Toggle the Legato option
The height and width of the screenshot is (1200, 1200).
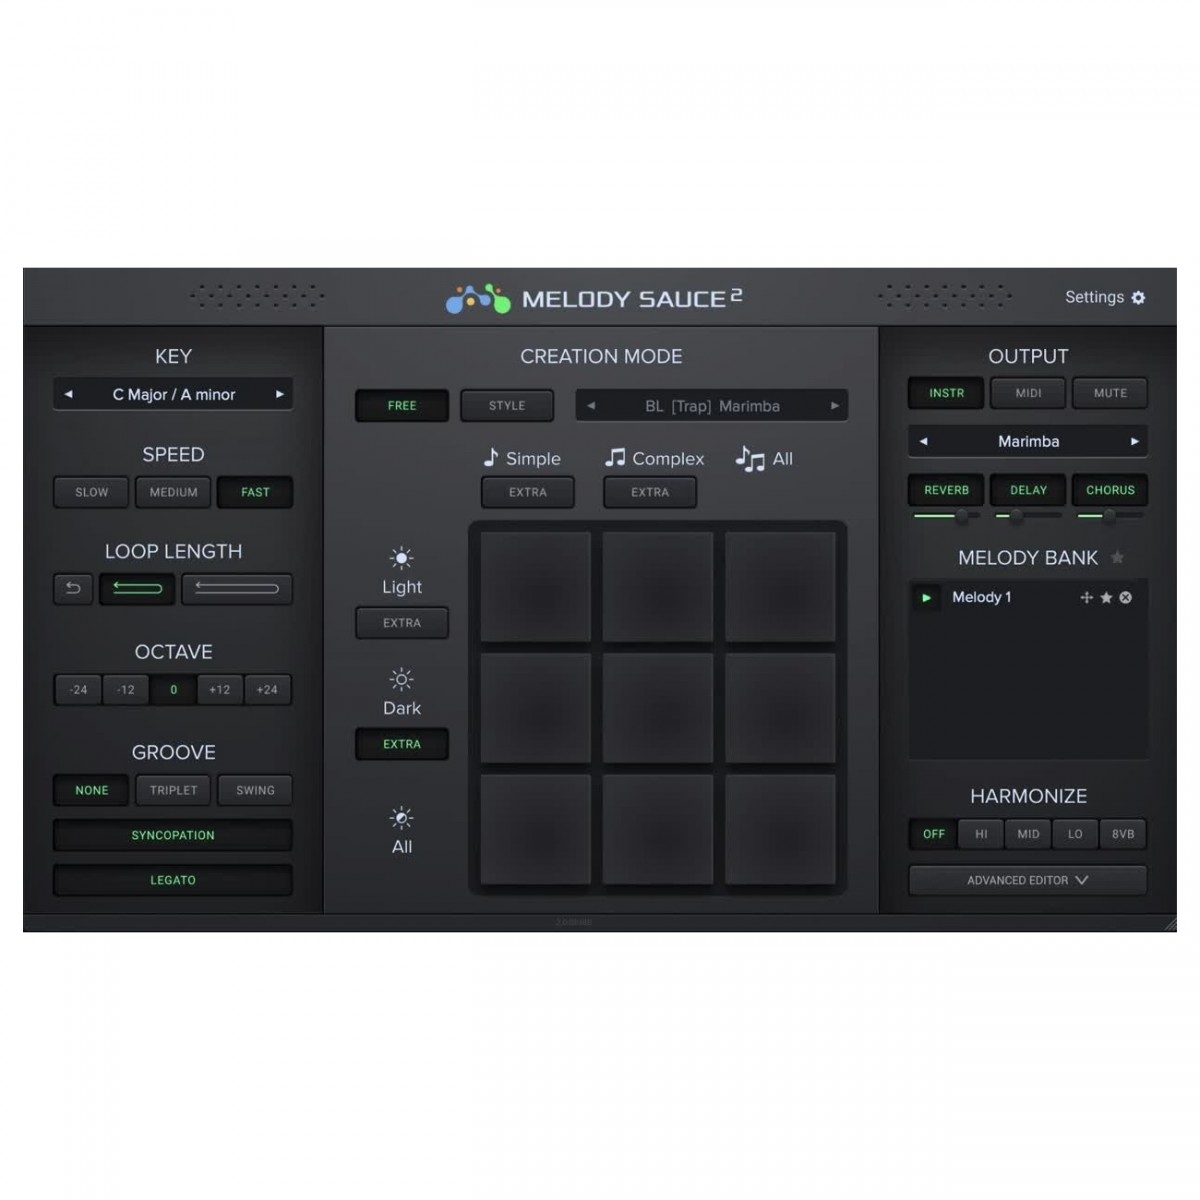173,880
